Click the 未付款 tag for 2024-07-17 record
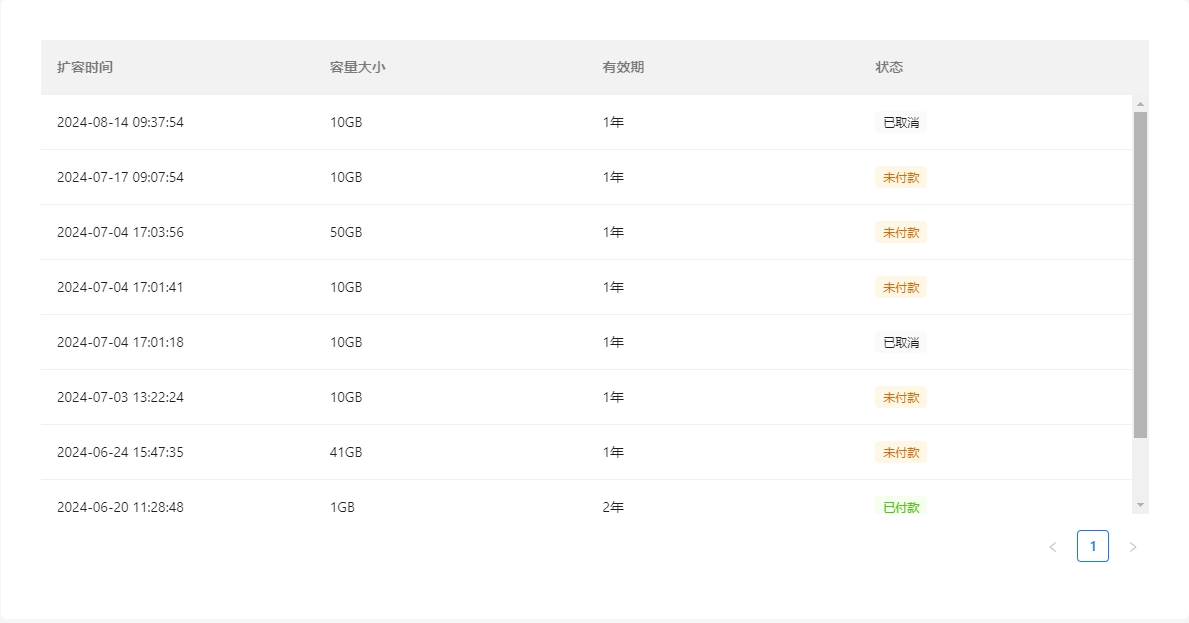The image size is (1189, 623). click(x=900, y=178)
